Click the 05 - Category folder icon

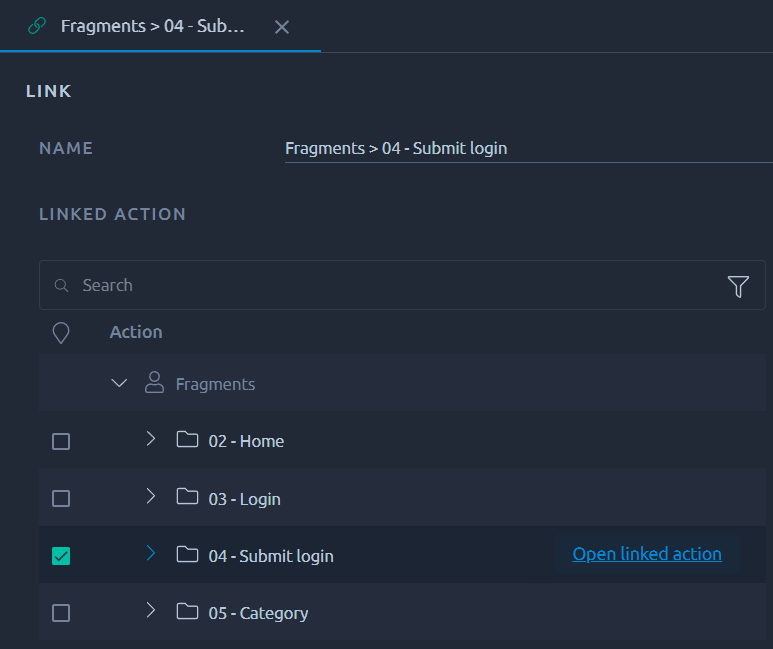(187, 611)
